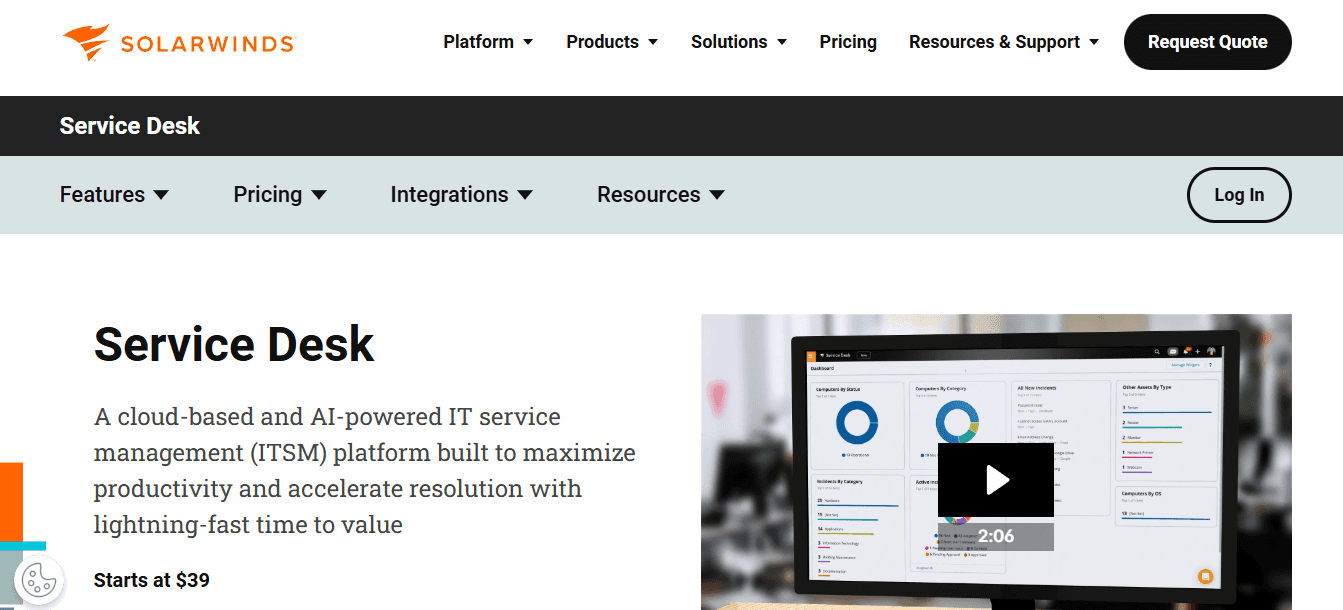Open the Platform dropdown
The height and width of the screenshot is (610, 1343).
click(487, 41)
